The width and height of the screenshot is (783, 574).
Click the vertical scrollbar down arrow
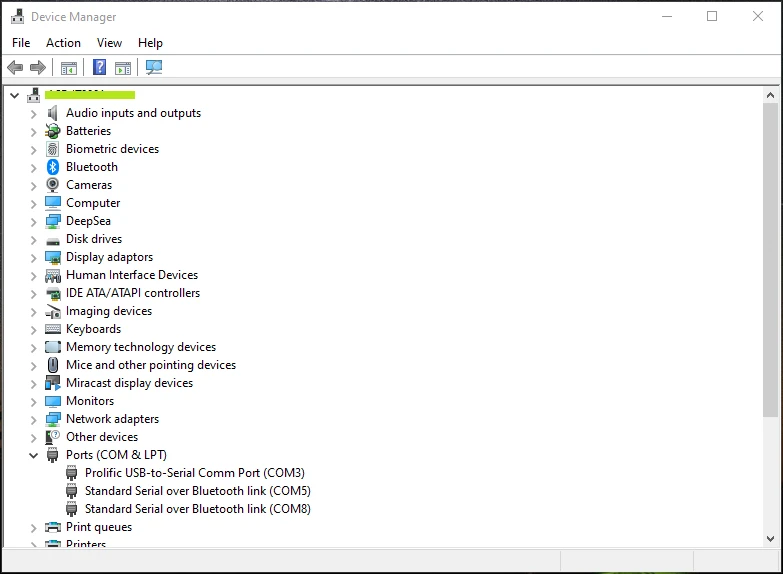point(770,539)
